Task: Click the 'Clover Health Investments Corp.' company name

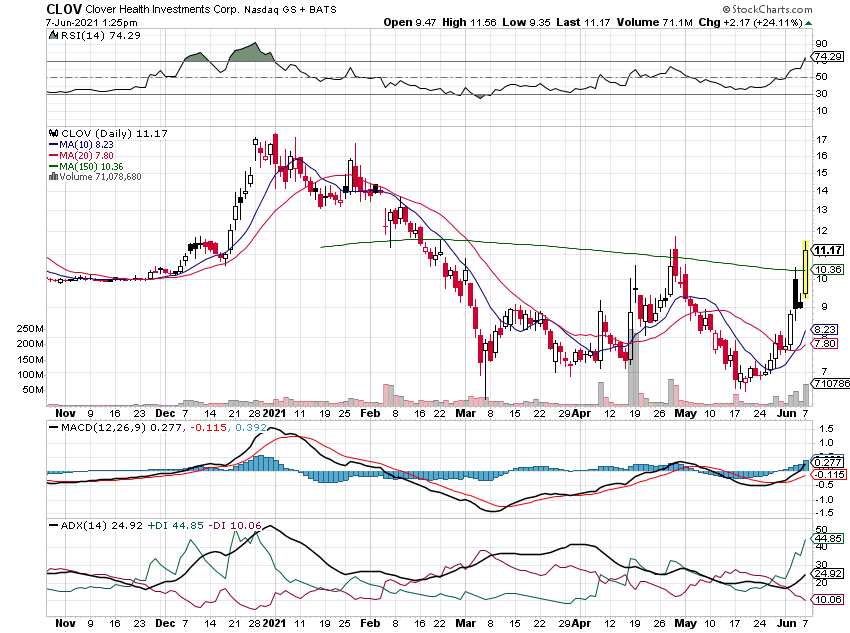Action: 162,10
